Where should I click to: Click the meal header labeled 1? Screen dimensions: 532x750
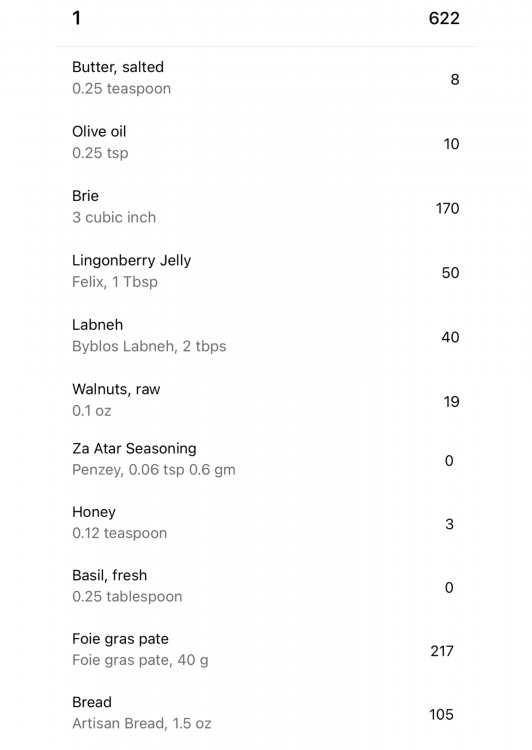pos(77,18)
